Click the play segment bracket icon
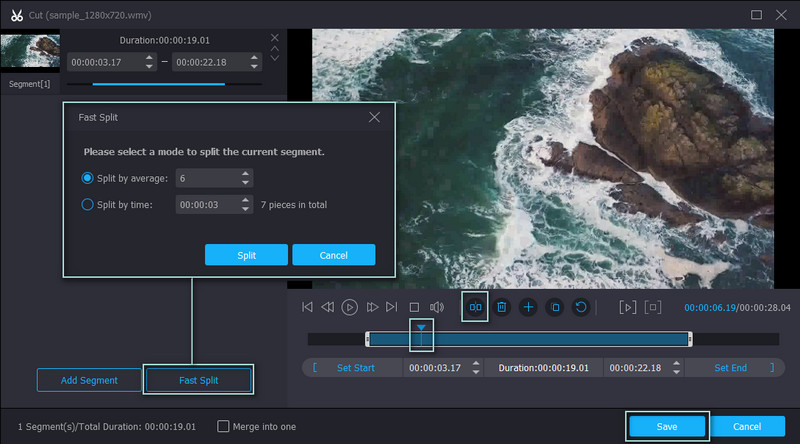Viewport: 800px width, 444px height. coord(627,307)
